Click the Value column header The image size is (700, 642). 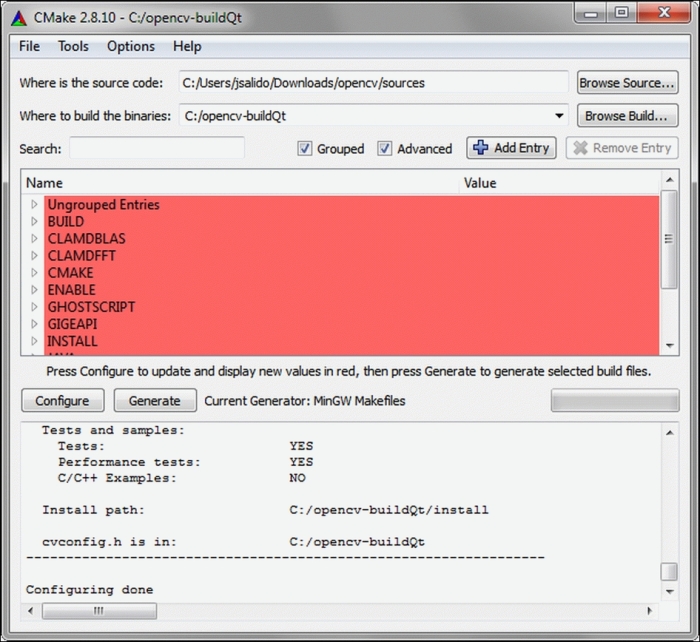[559, 183]
